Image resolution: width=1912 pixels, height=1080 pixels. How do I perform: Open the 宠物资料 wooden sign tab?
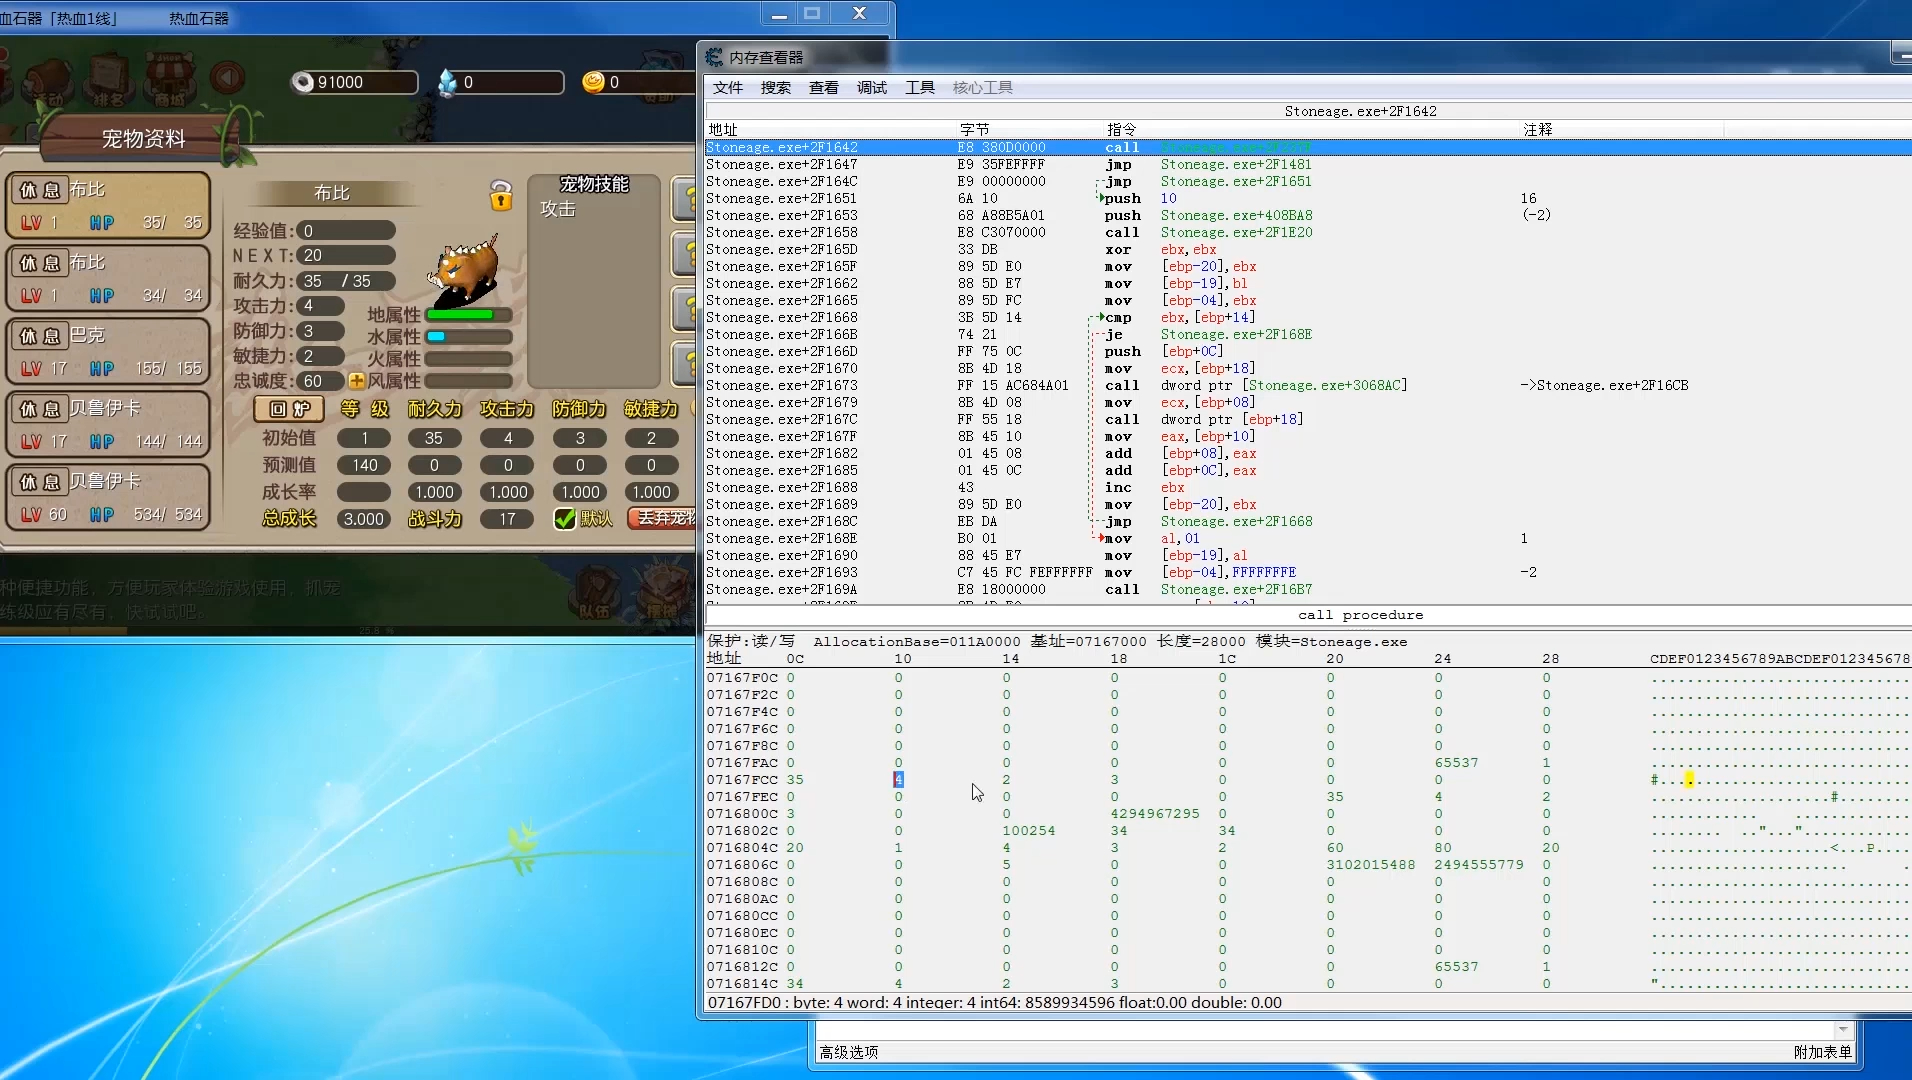143,139
